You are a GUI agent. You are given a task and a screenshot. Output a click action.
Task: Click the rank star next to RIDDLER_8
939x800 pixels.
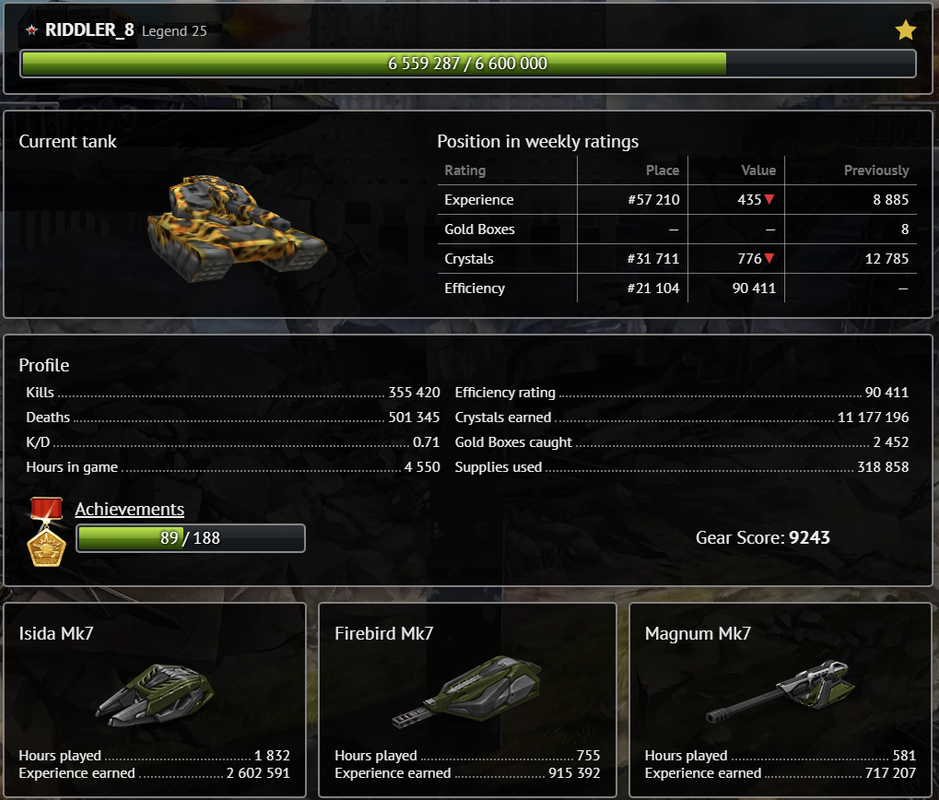pos(31,30)
